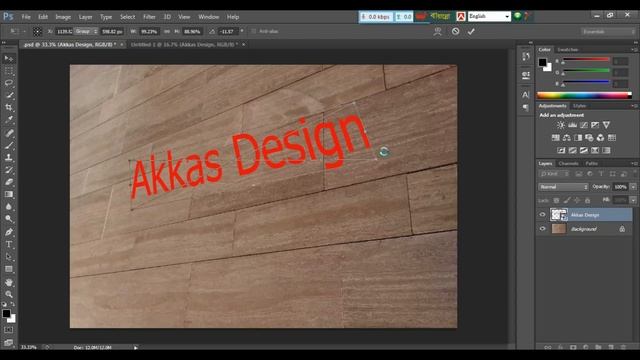
Task: Select the Eraser tool
Action: click(9, 182)
